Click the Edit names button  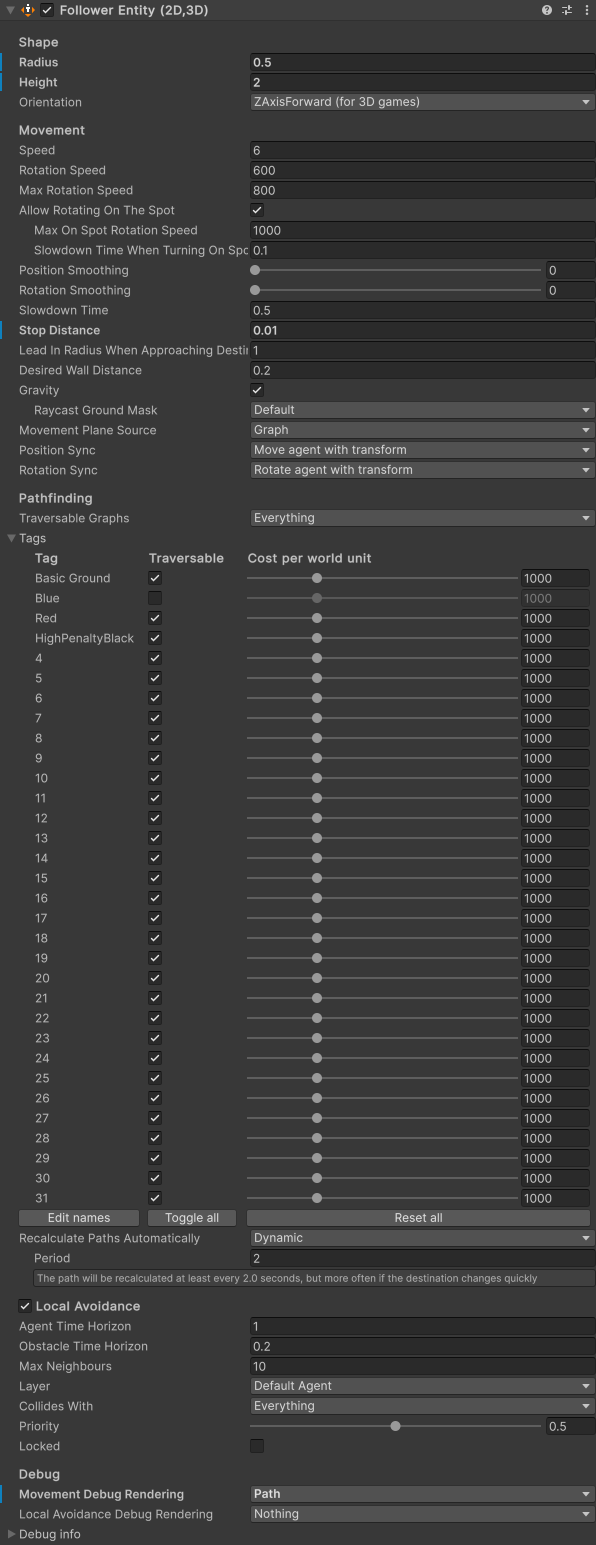coord(79,1218)
